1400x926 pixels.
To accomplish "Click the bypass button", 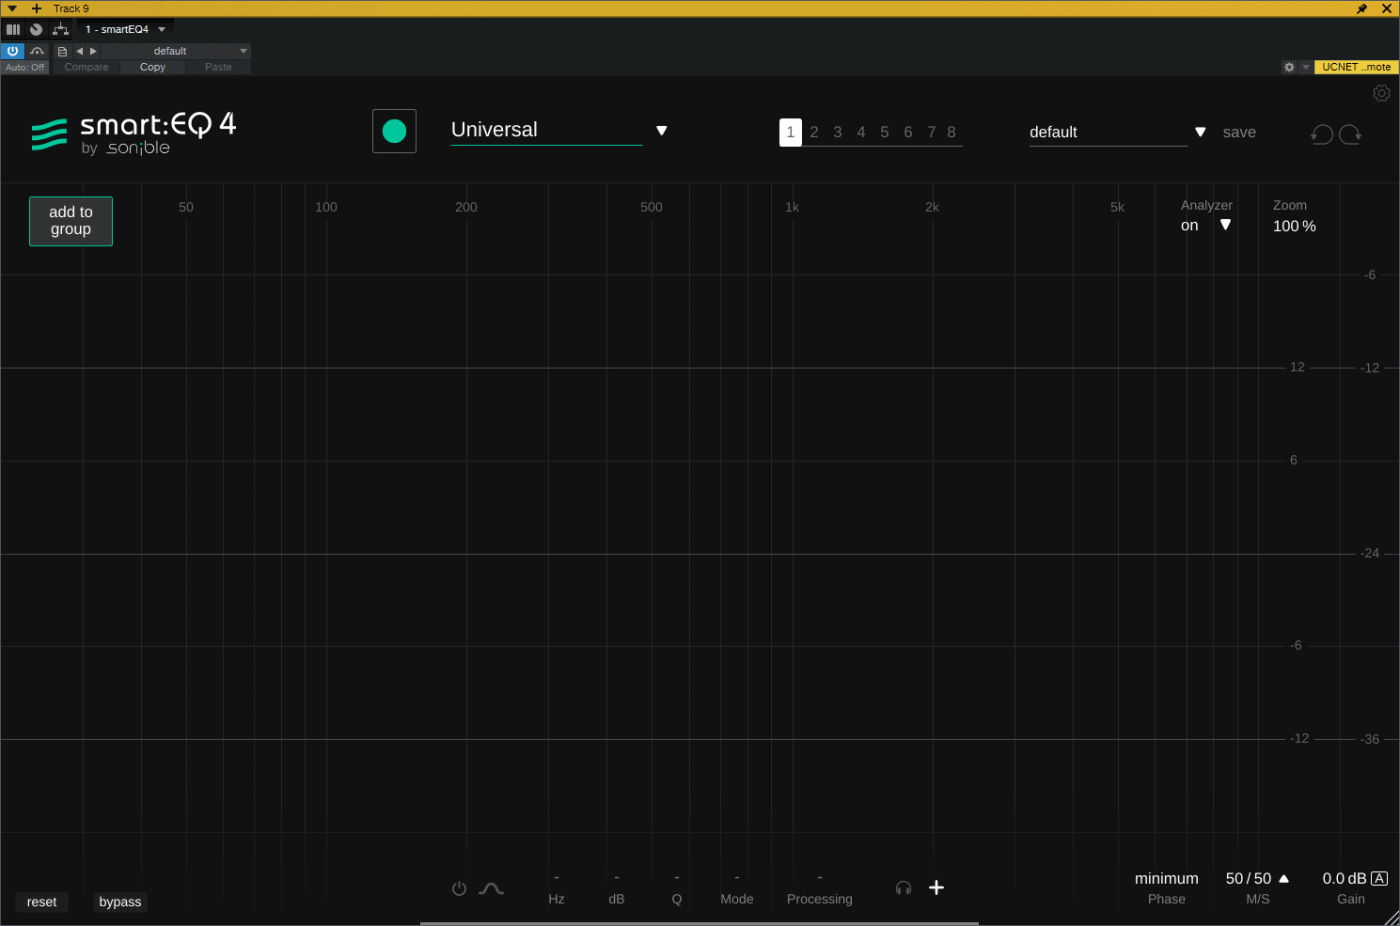I will pyautogui.click(x=120, y=902).
